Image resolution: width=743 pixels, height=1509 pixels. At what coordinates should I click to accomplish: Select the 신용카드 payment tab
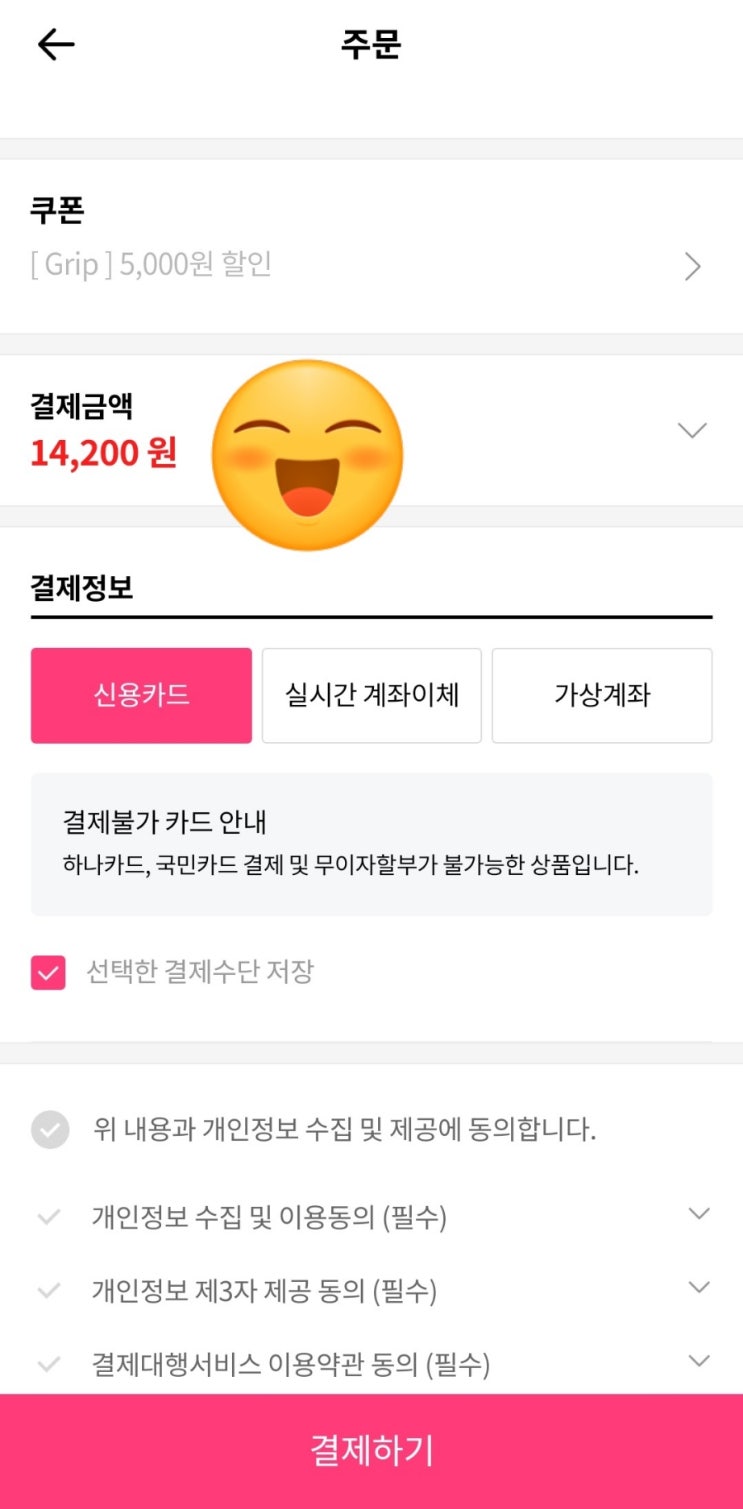pos(141,695)
